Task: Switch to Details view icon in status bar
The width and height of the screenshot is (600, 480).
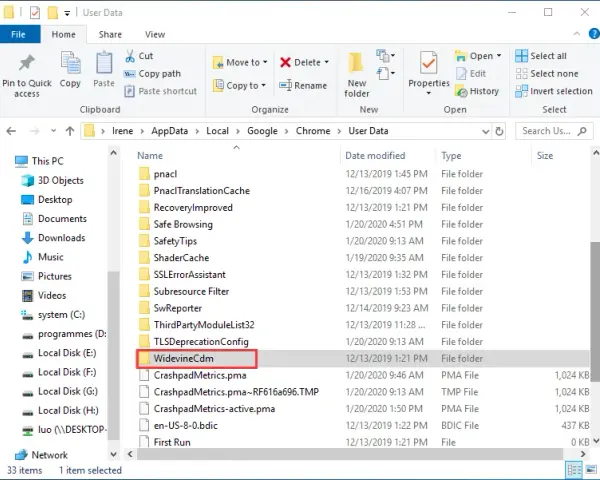Action: (574, 470)
